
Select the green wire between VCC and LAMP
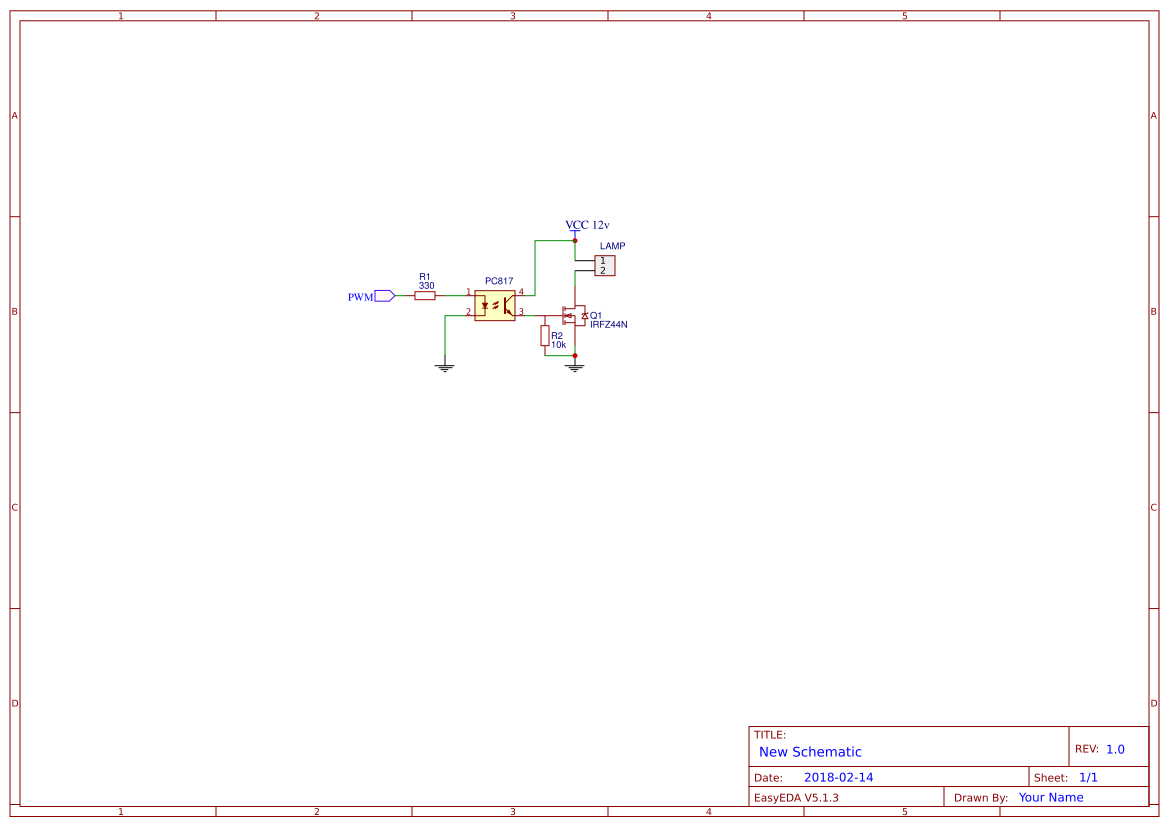point(575,250)
